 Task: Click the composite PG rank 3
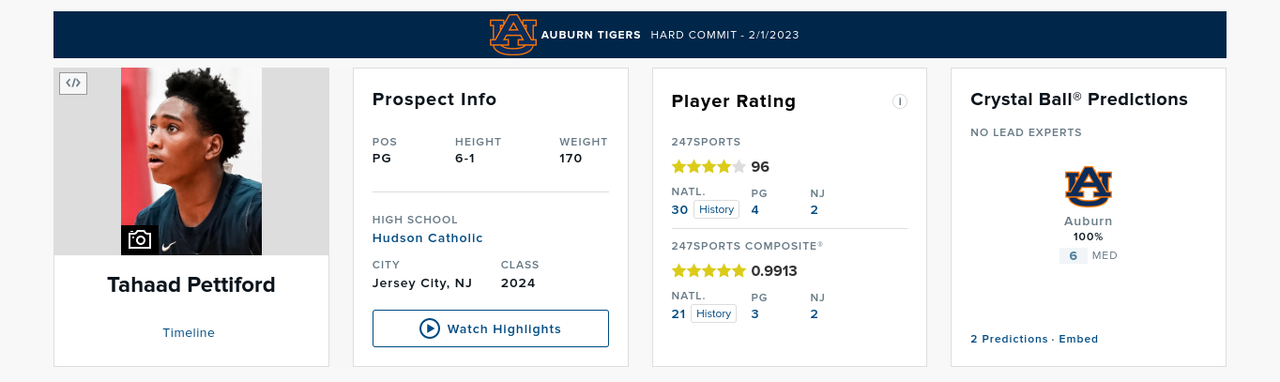click(755, 314)
